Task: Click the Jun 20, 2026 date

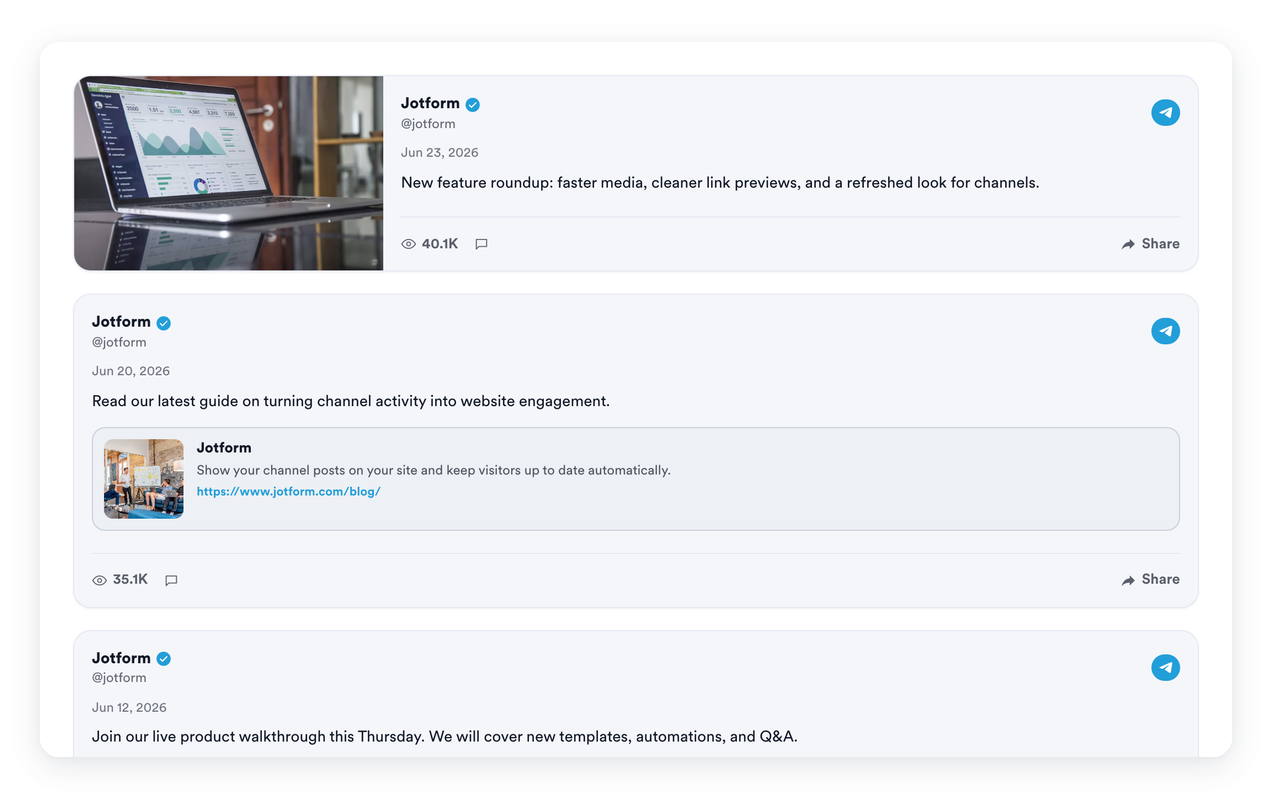Action: coord(131,371)
